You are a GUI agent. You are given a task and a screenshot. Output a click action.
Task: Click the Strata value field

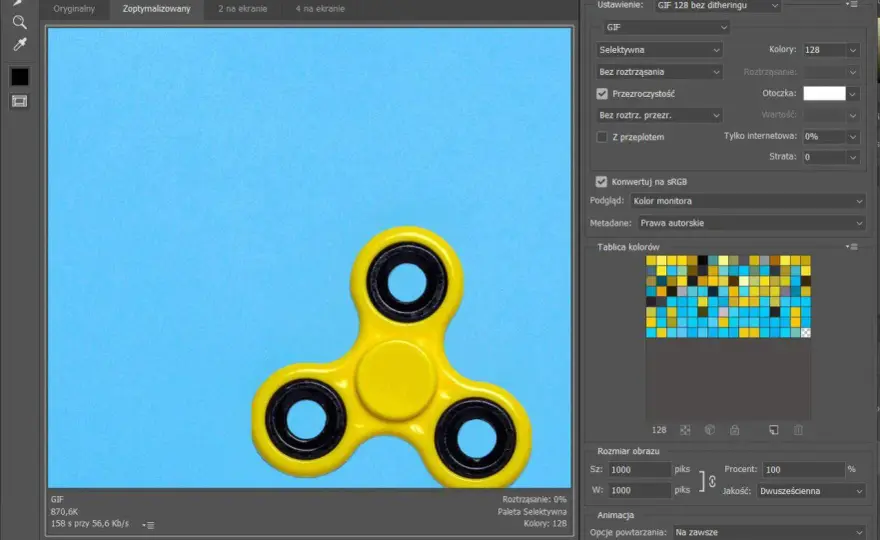click(824, 157)
